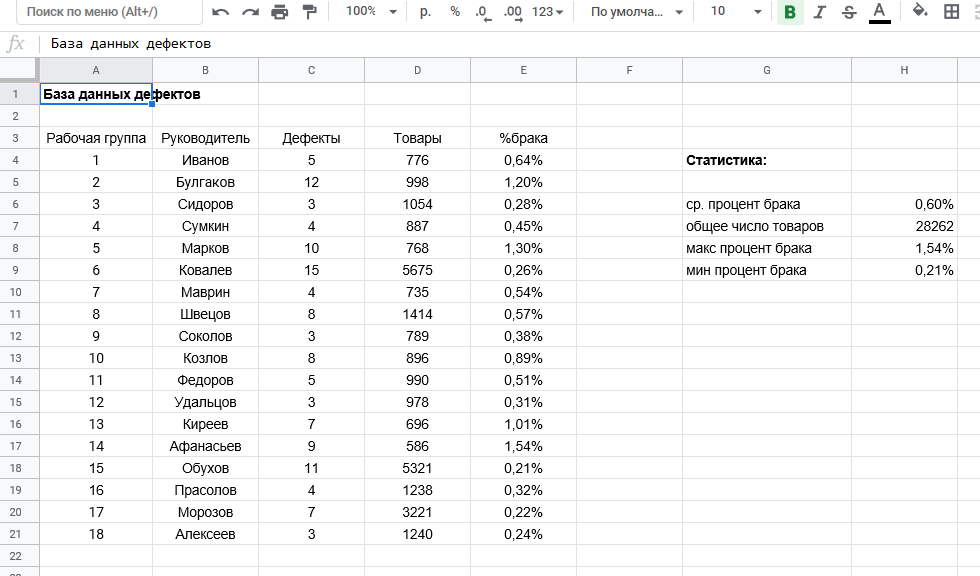The width and height of the screenshot is (980, 576).
Task: Activate the Paint format roller icon
Action: click(x=309, y=11)
